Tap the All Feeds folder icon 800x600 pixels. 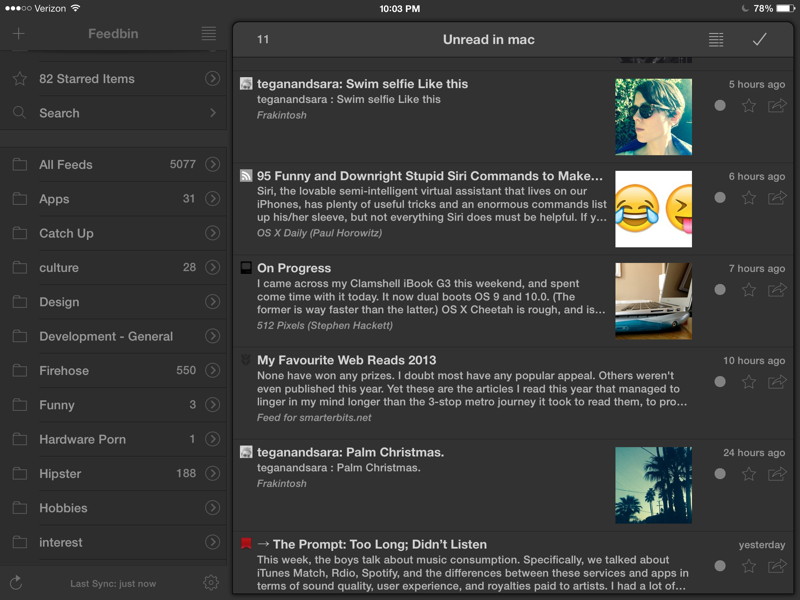19,164
